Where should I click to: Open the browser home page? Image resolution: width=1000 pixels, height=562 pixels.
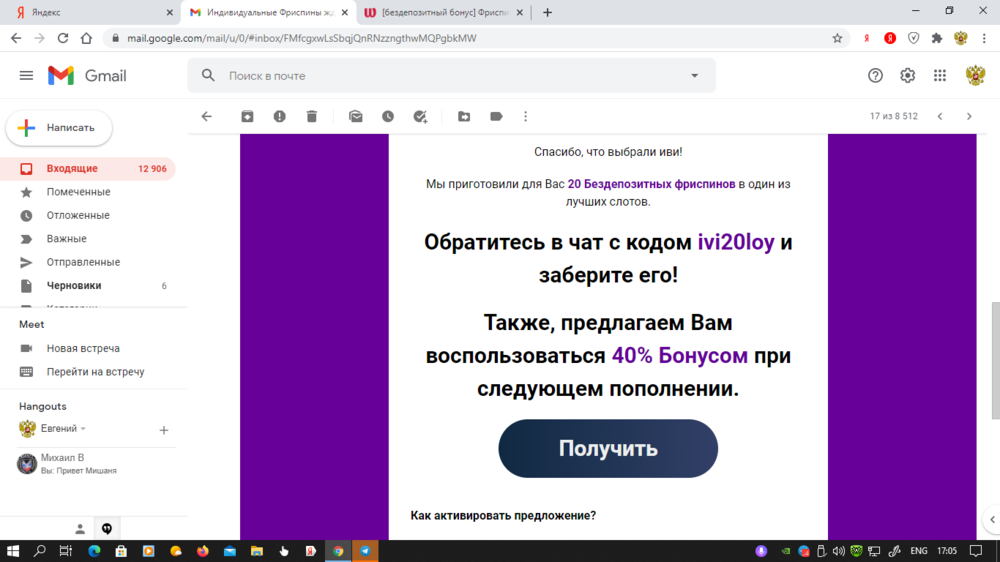86,38
